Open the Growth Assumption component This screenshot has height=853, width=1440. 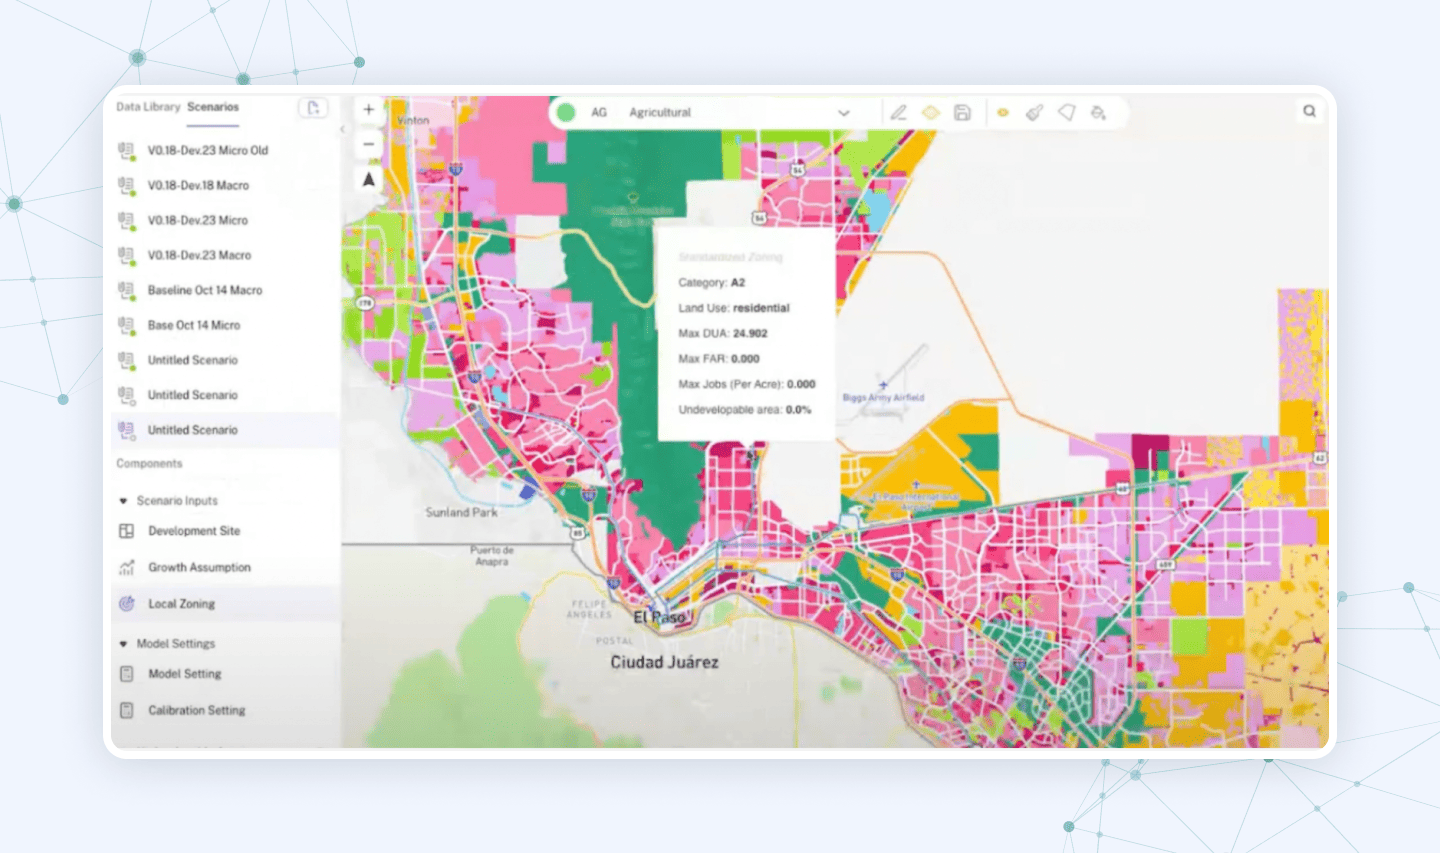199,567
